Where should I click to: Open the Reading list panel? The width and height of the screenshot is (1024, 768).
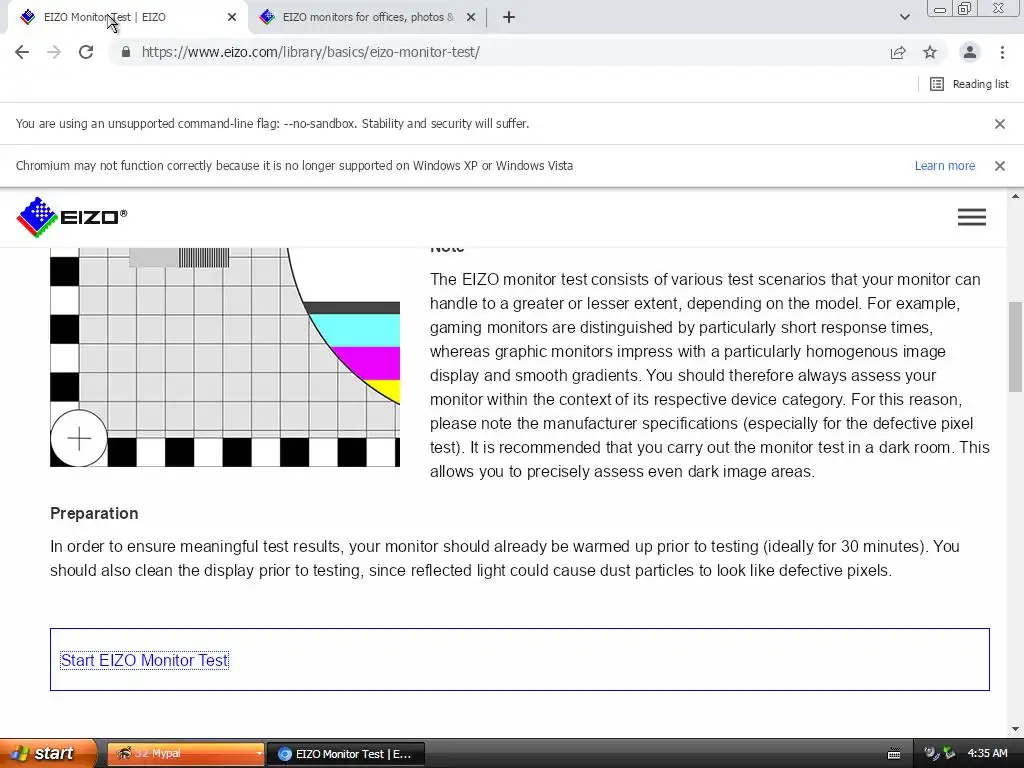(969, 84)
